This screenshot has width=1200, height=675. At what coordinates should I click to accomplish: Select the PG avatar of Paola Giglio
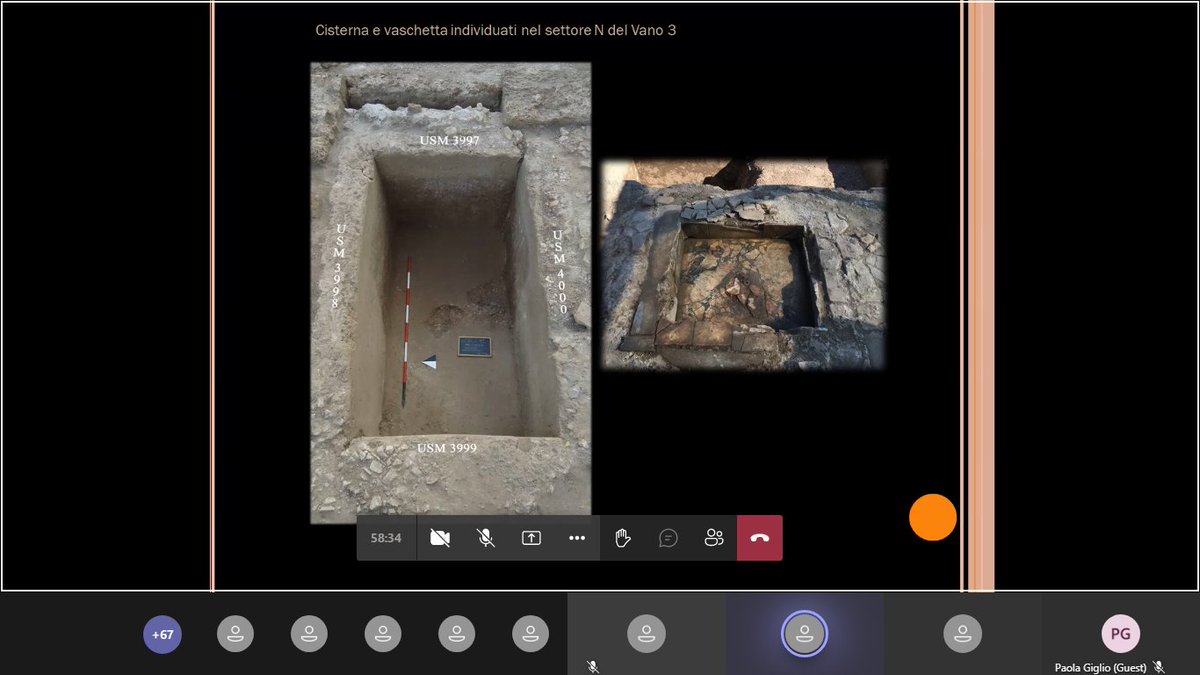(1121, 633)
